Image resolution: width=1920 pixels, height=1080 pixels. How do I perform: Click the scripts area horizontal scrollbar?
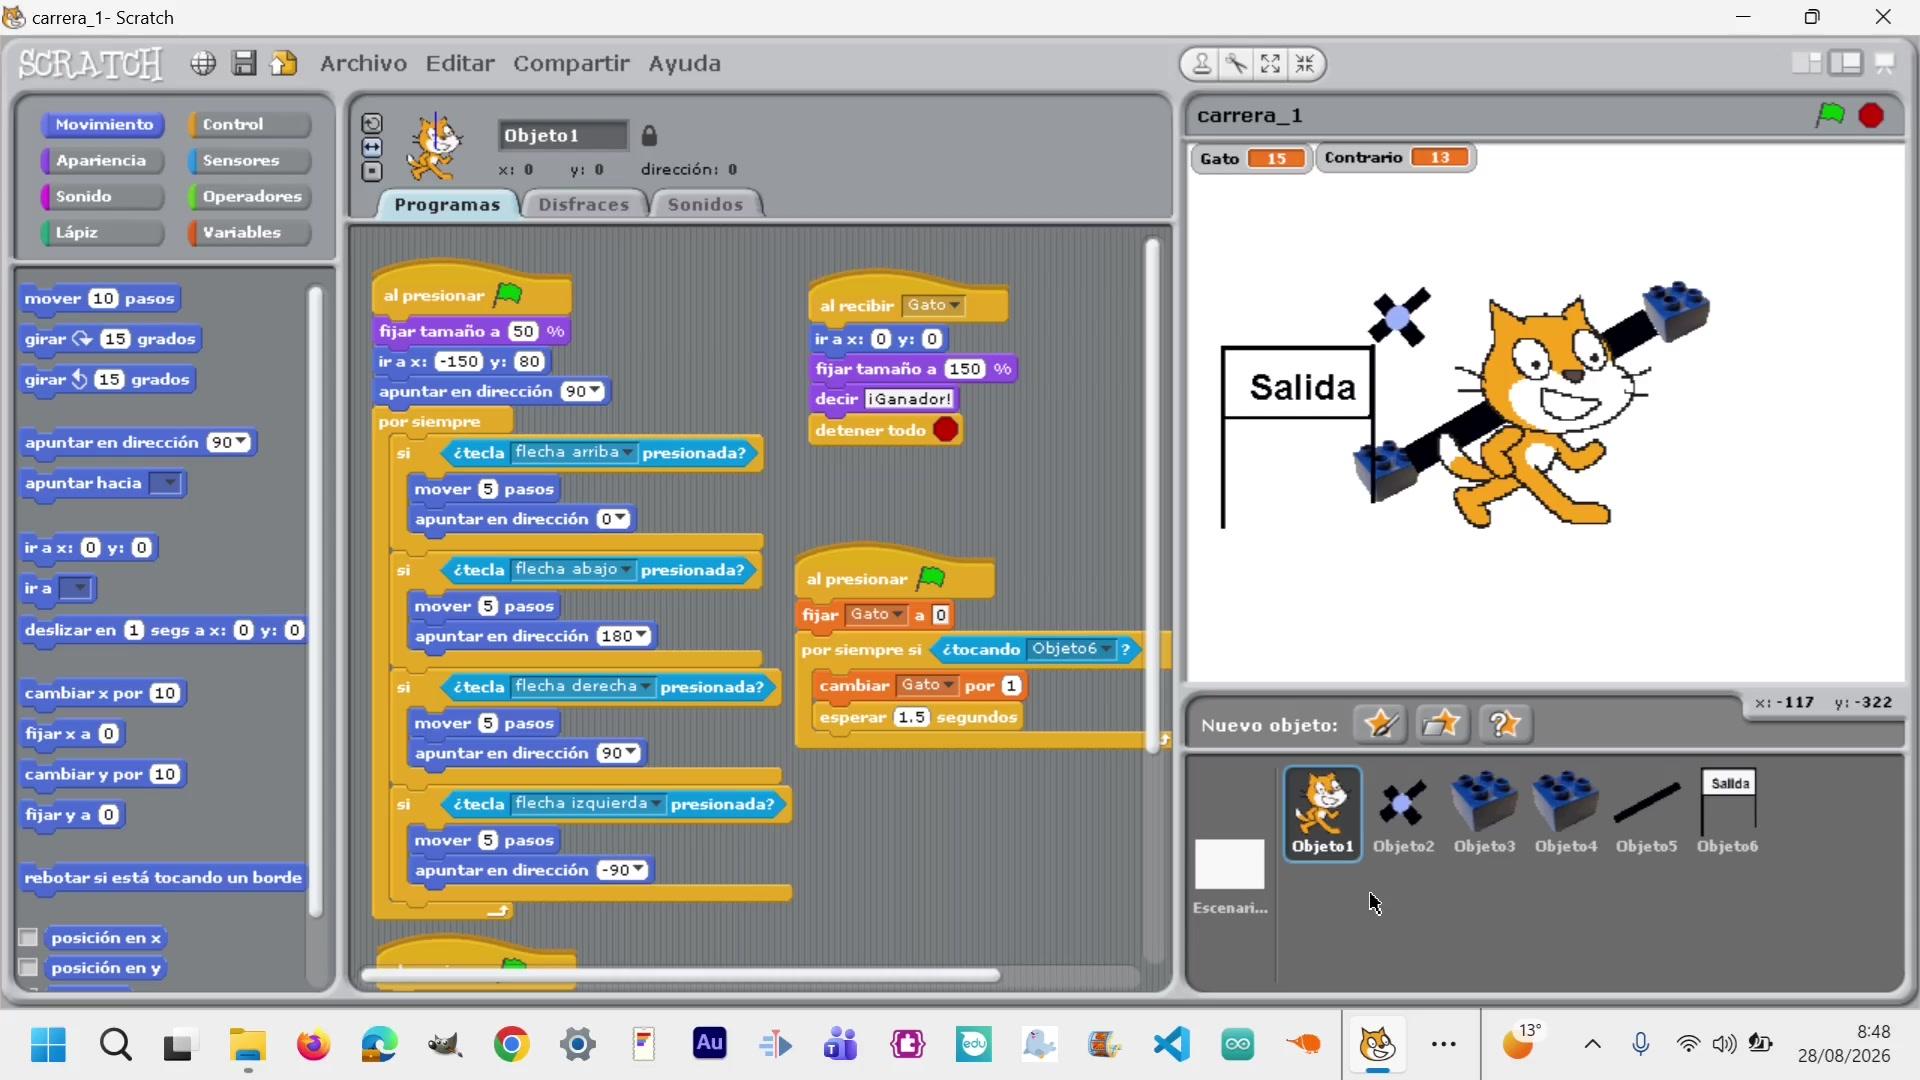[680, 975]
